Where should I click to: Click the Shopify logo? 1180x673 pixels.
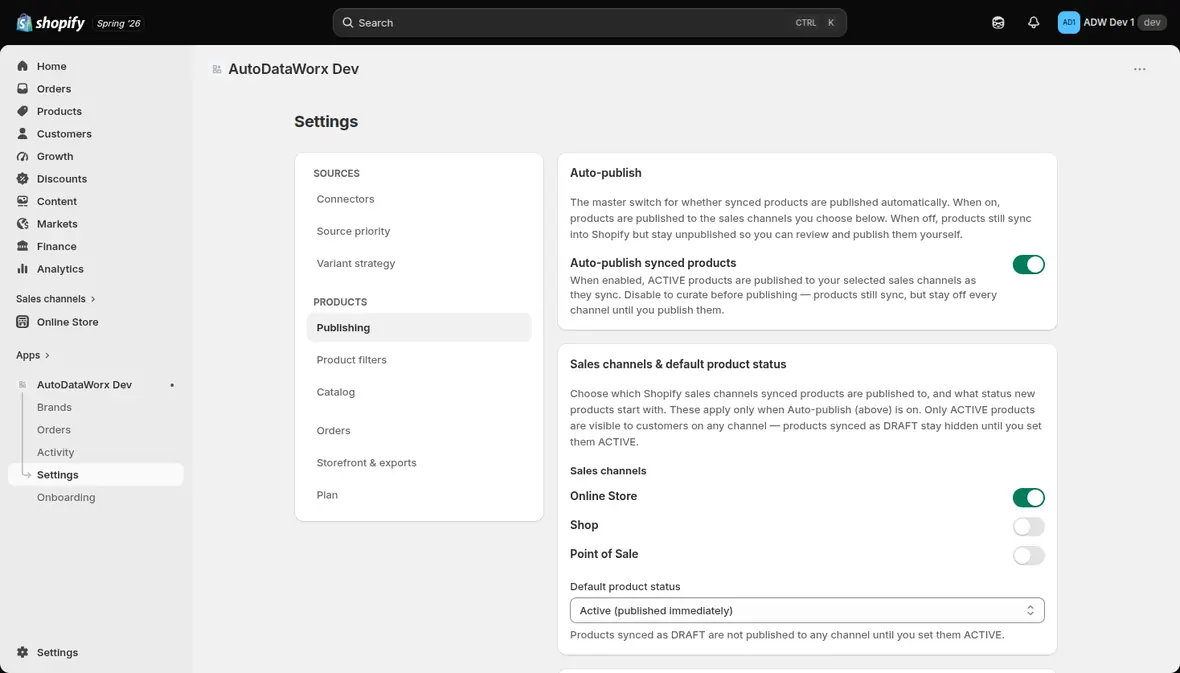[x=50, y=23]
